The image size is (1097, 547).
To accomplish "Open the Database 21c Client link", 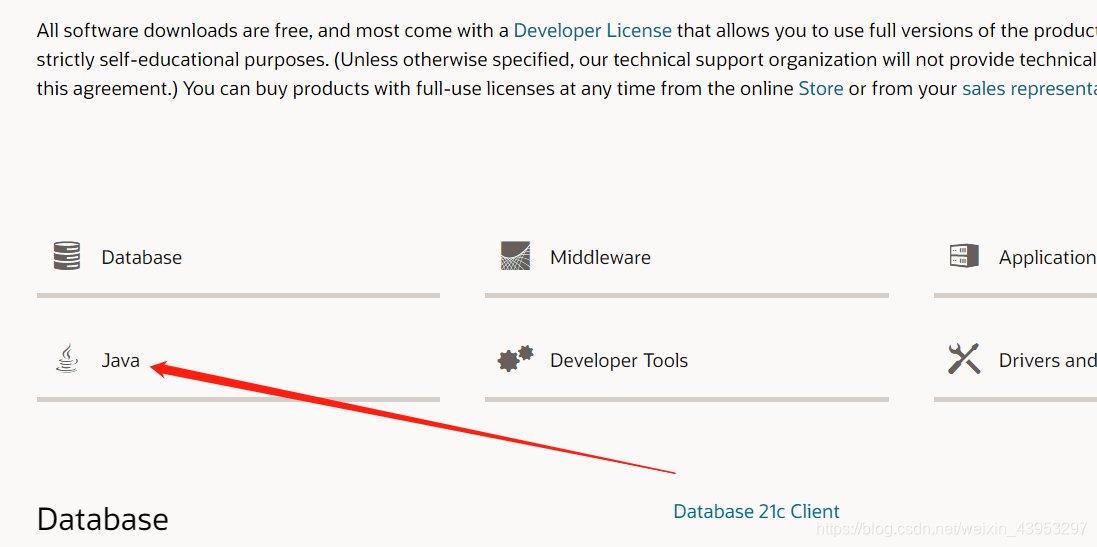I will click(756, 511).
